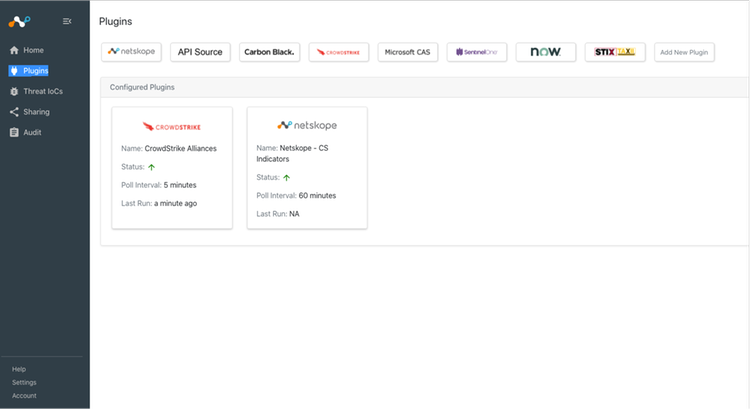
Task: Click Add New Plugin button
Action: tap(684, 52)
